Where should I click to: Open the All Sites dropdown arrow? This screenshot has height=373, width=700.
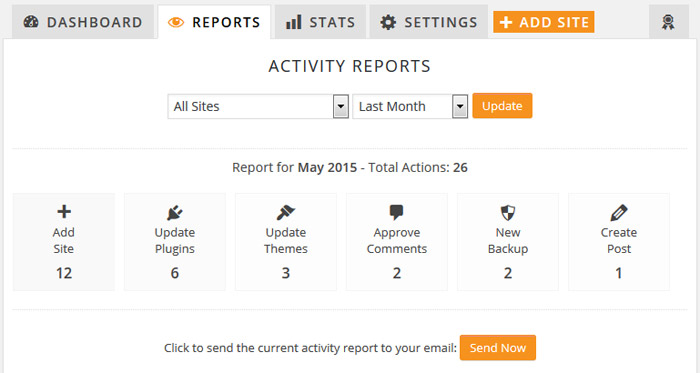(x=341, y=106)
